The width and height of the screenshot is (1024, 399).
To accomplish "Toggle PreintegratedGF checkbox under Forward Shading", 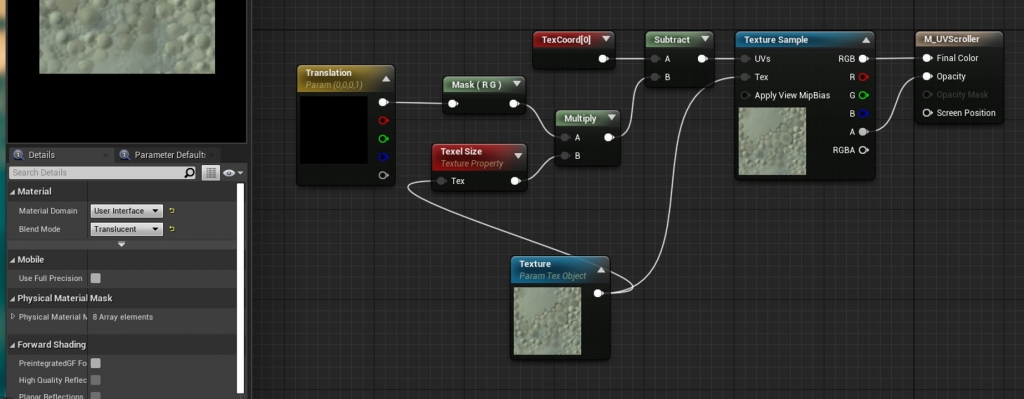I will (x=96, y=363).
